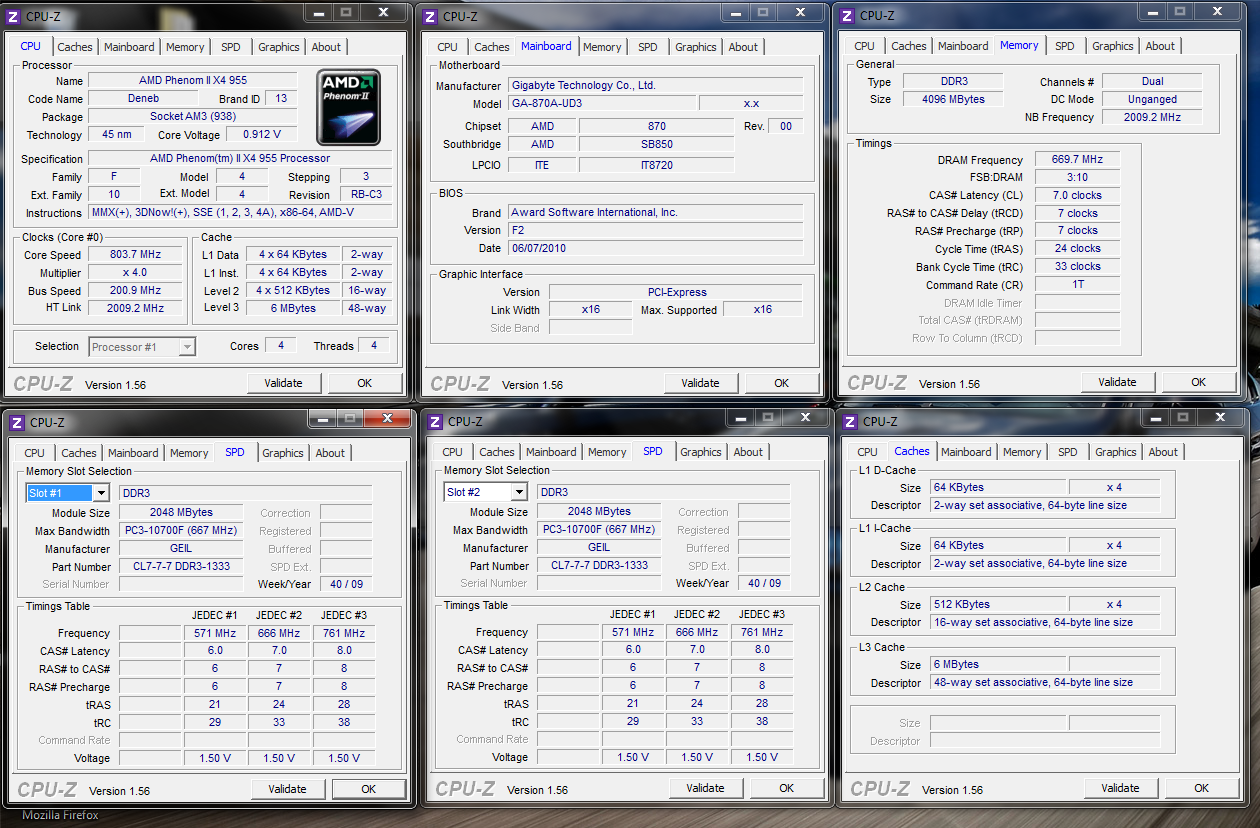Viewport: 1260px width, 828px height.
Task: Click OK in the Mainboard info window
Action: pyautogui.click(x=782, y=383)
